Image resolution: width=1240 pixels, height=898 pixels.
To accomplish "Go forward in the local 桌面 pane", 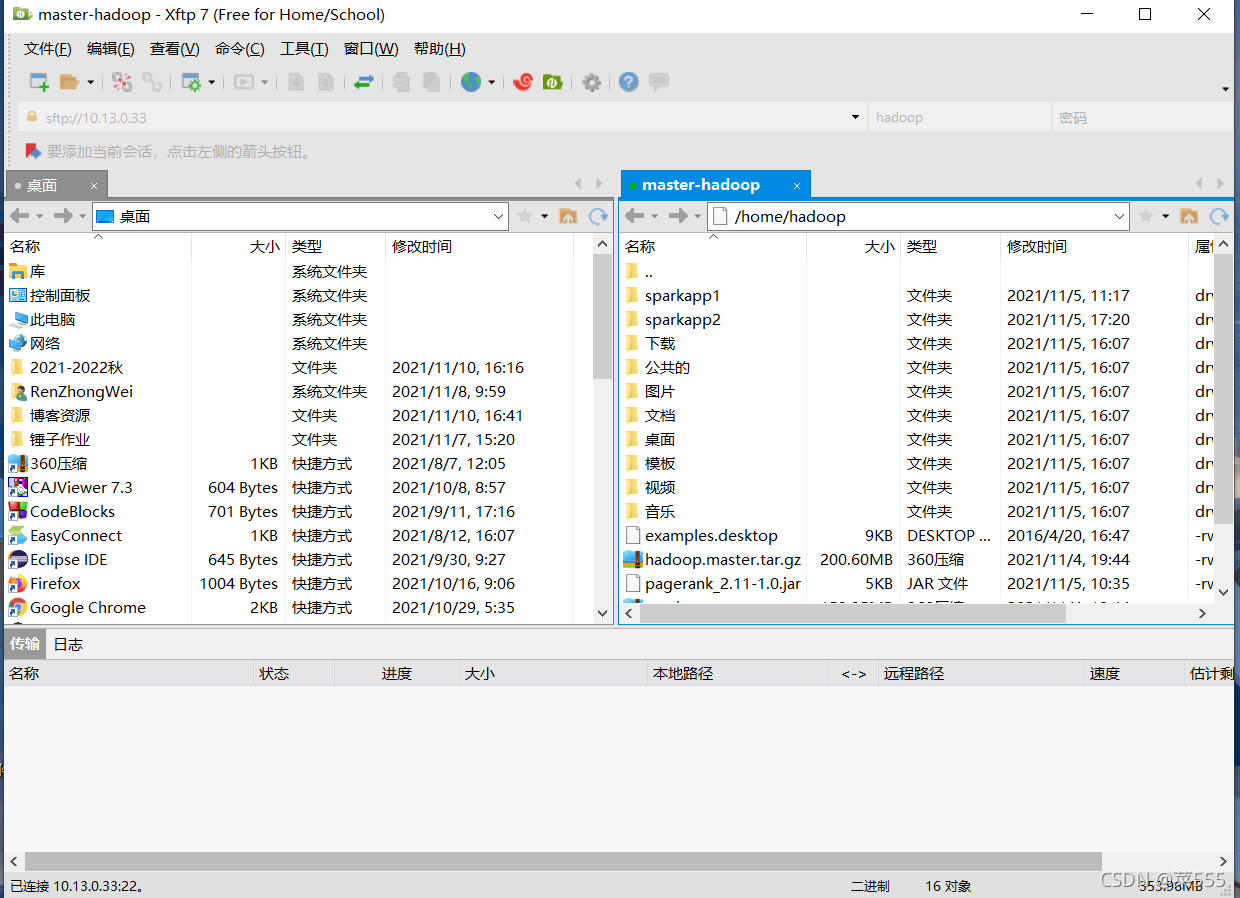I will point(63,216).
